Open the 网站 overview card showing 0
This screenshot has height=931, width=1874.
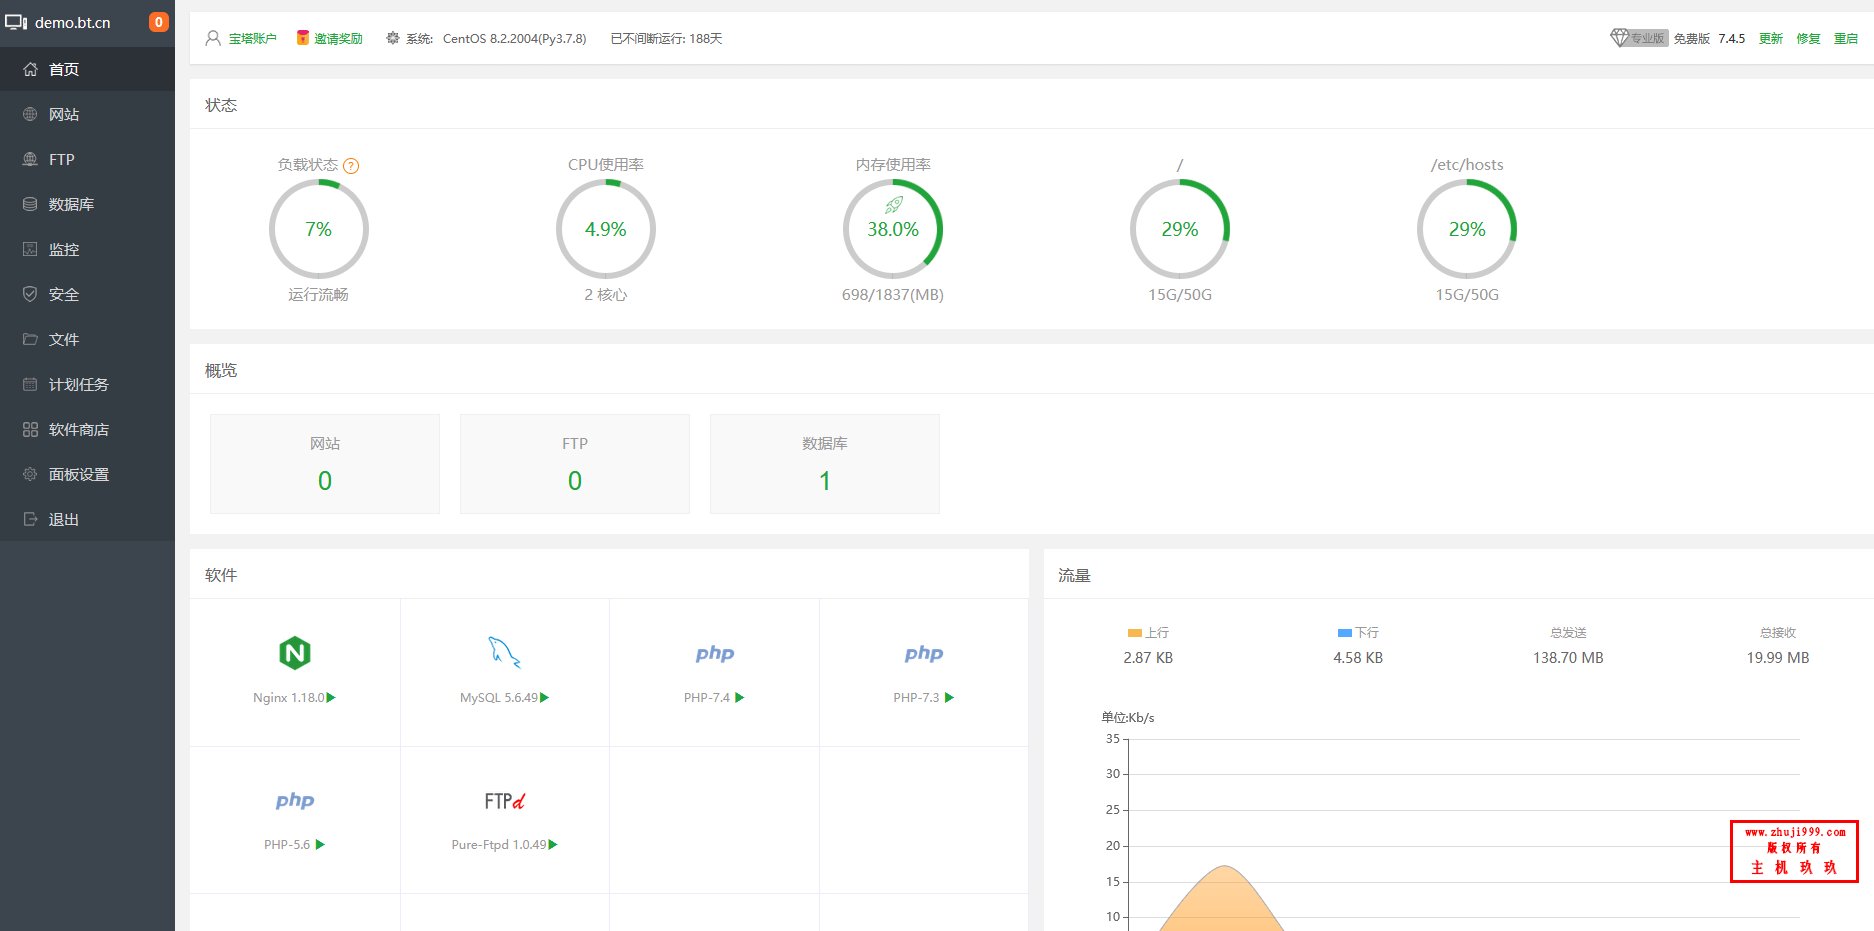325,464
